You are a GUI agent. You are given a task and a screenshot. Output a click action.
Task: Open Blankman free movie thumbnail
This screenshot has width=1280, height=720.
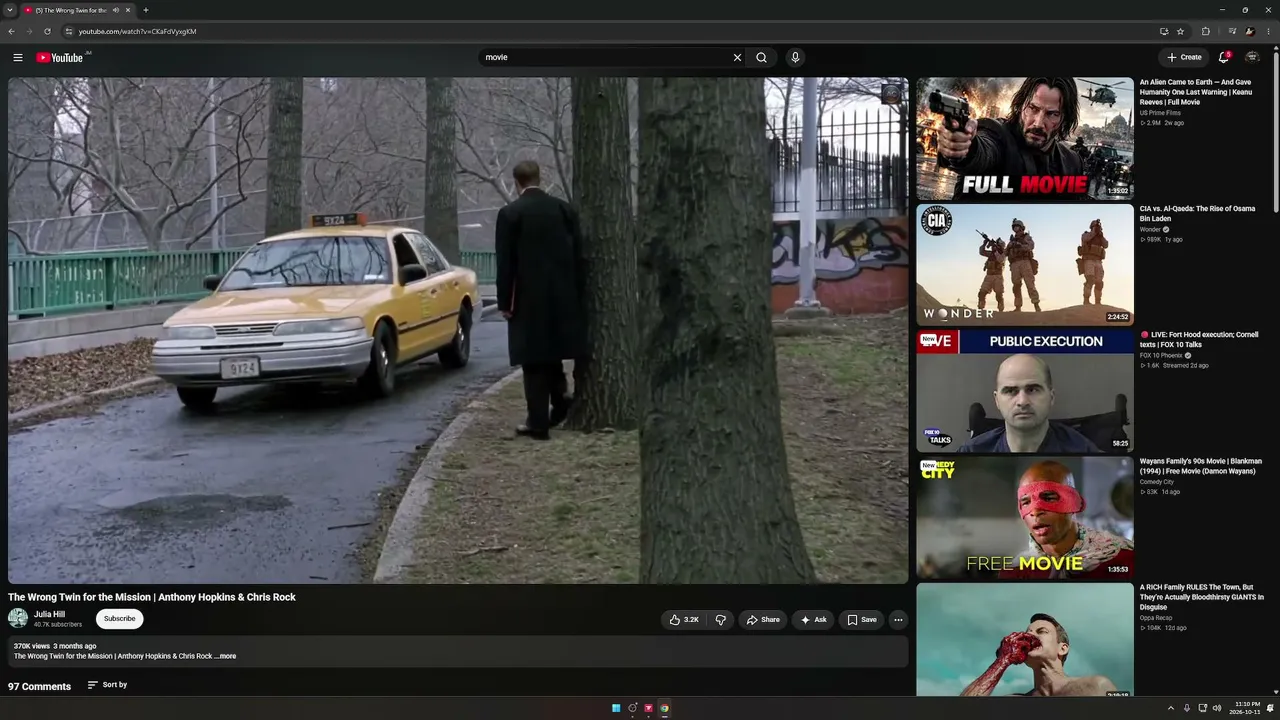point(1025,517)
